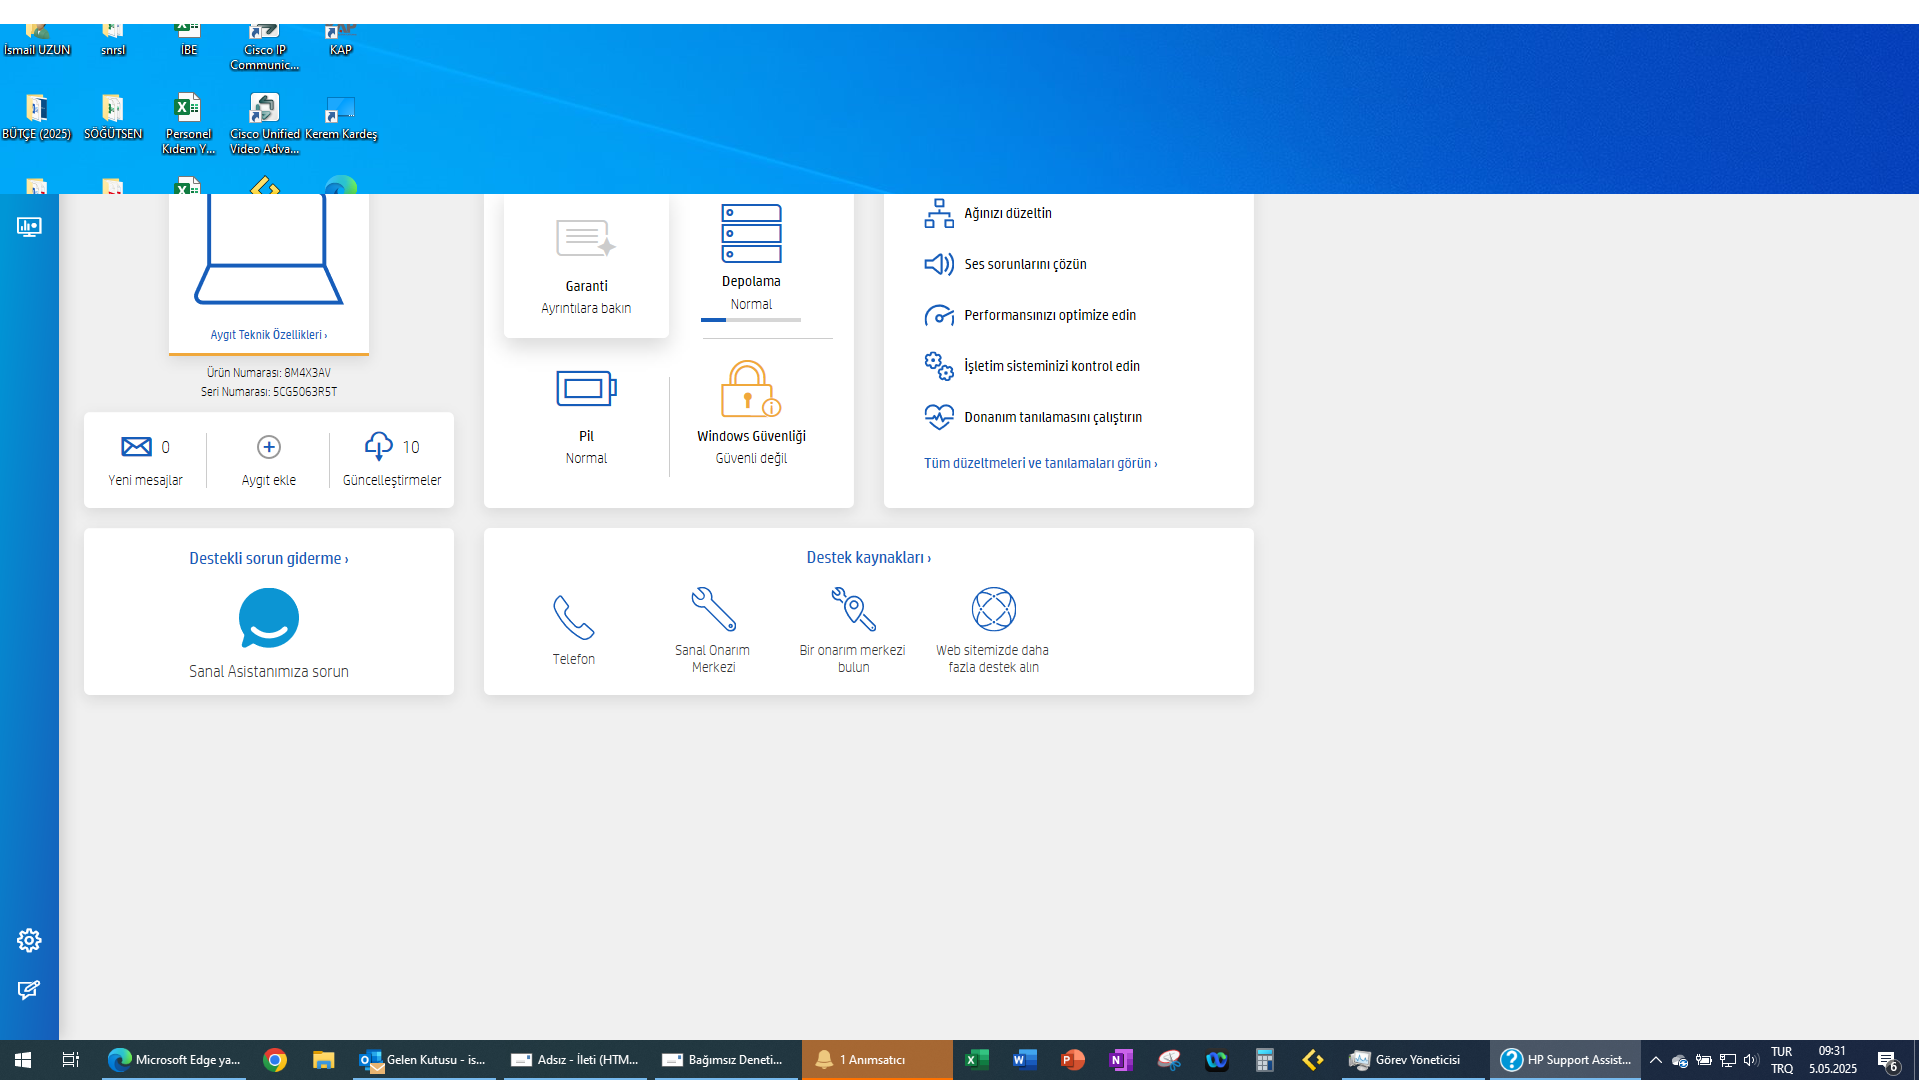Click the laptop device image
This screenshot has width=1919, height=1080.
click(269, 249)
